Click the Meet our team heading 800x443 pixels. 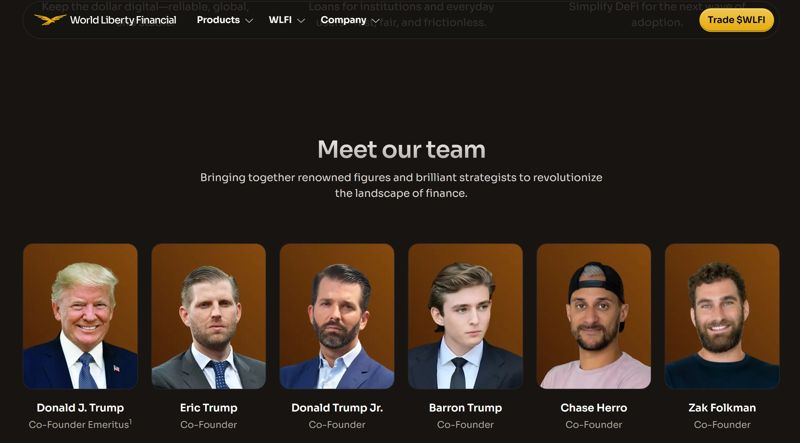point(402,150)
